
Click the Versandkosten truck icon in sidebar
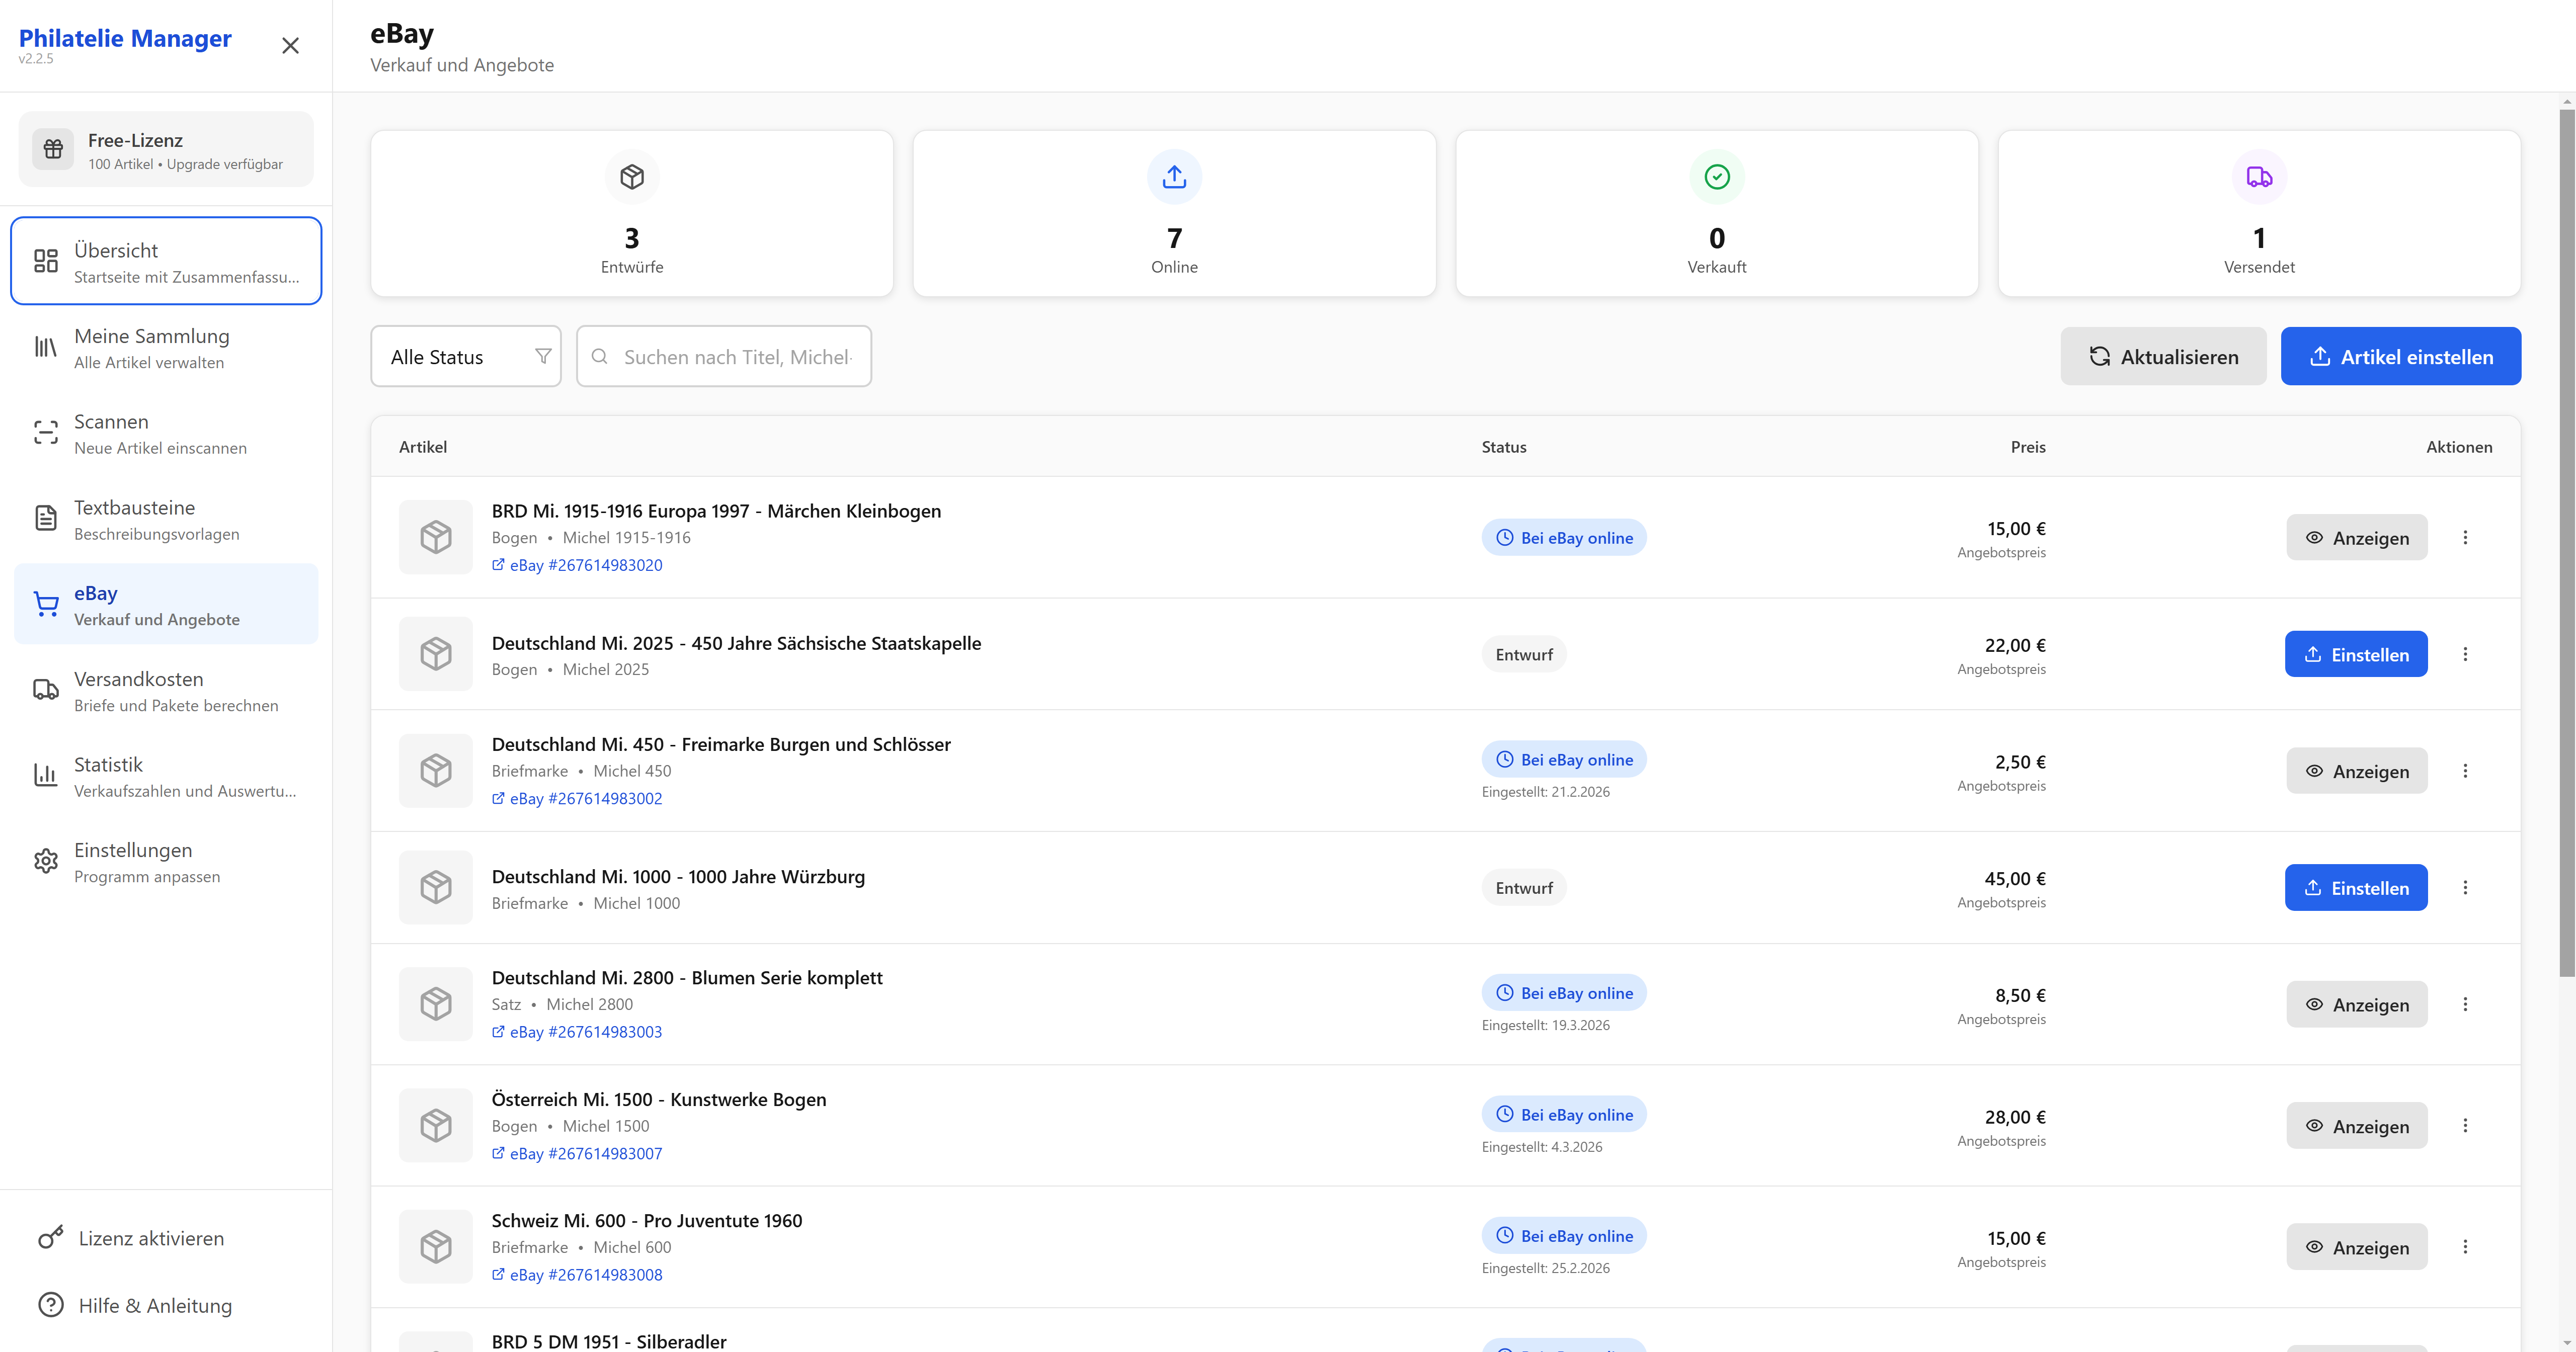(x=46, y=690)
